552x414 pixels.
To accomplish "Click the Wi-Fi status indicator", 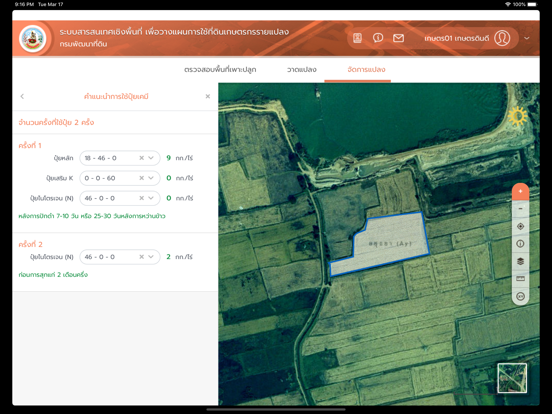I will click(x=508, y=4).
